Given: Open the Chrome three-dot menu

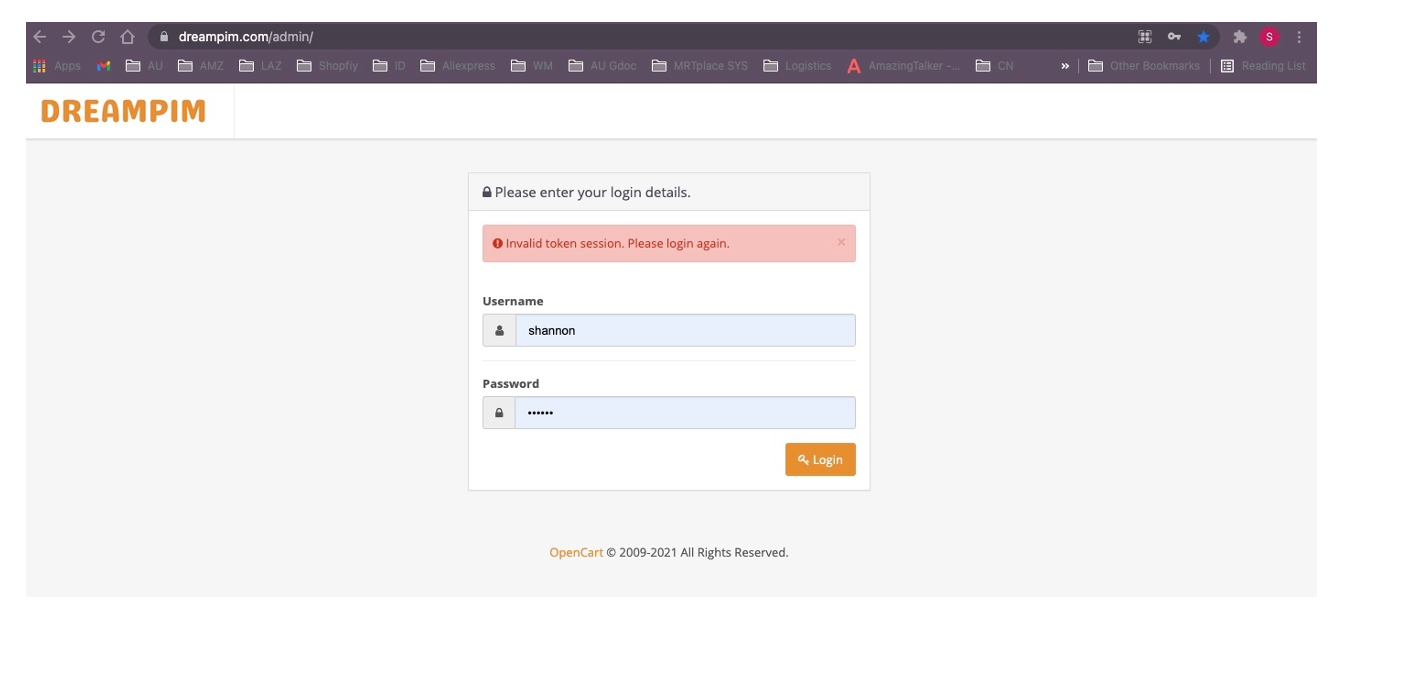Looking at the screenshot, I should tap(1299, 37).
